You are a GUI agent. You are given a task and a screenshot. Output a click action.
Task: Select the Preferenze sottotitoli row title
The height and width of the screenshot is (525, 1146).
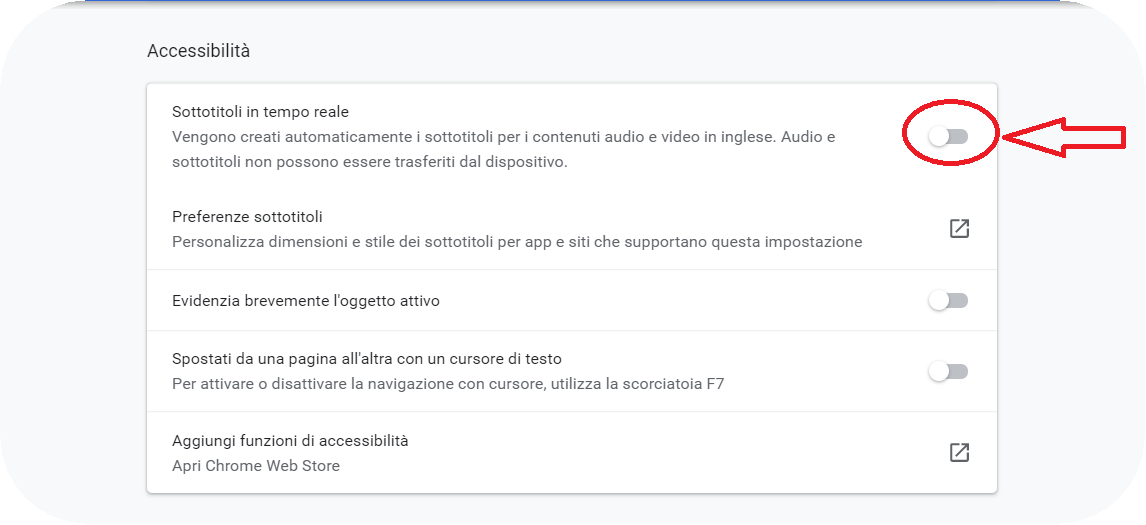(247, 217)
